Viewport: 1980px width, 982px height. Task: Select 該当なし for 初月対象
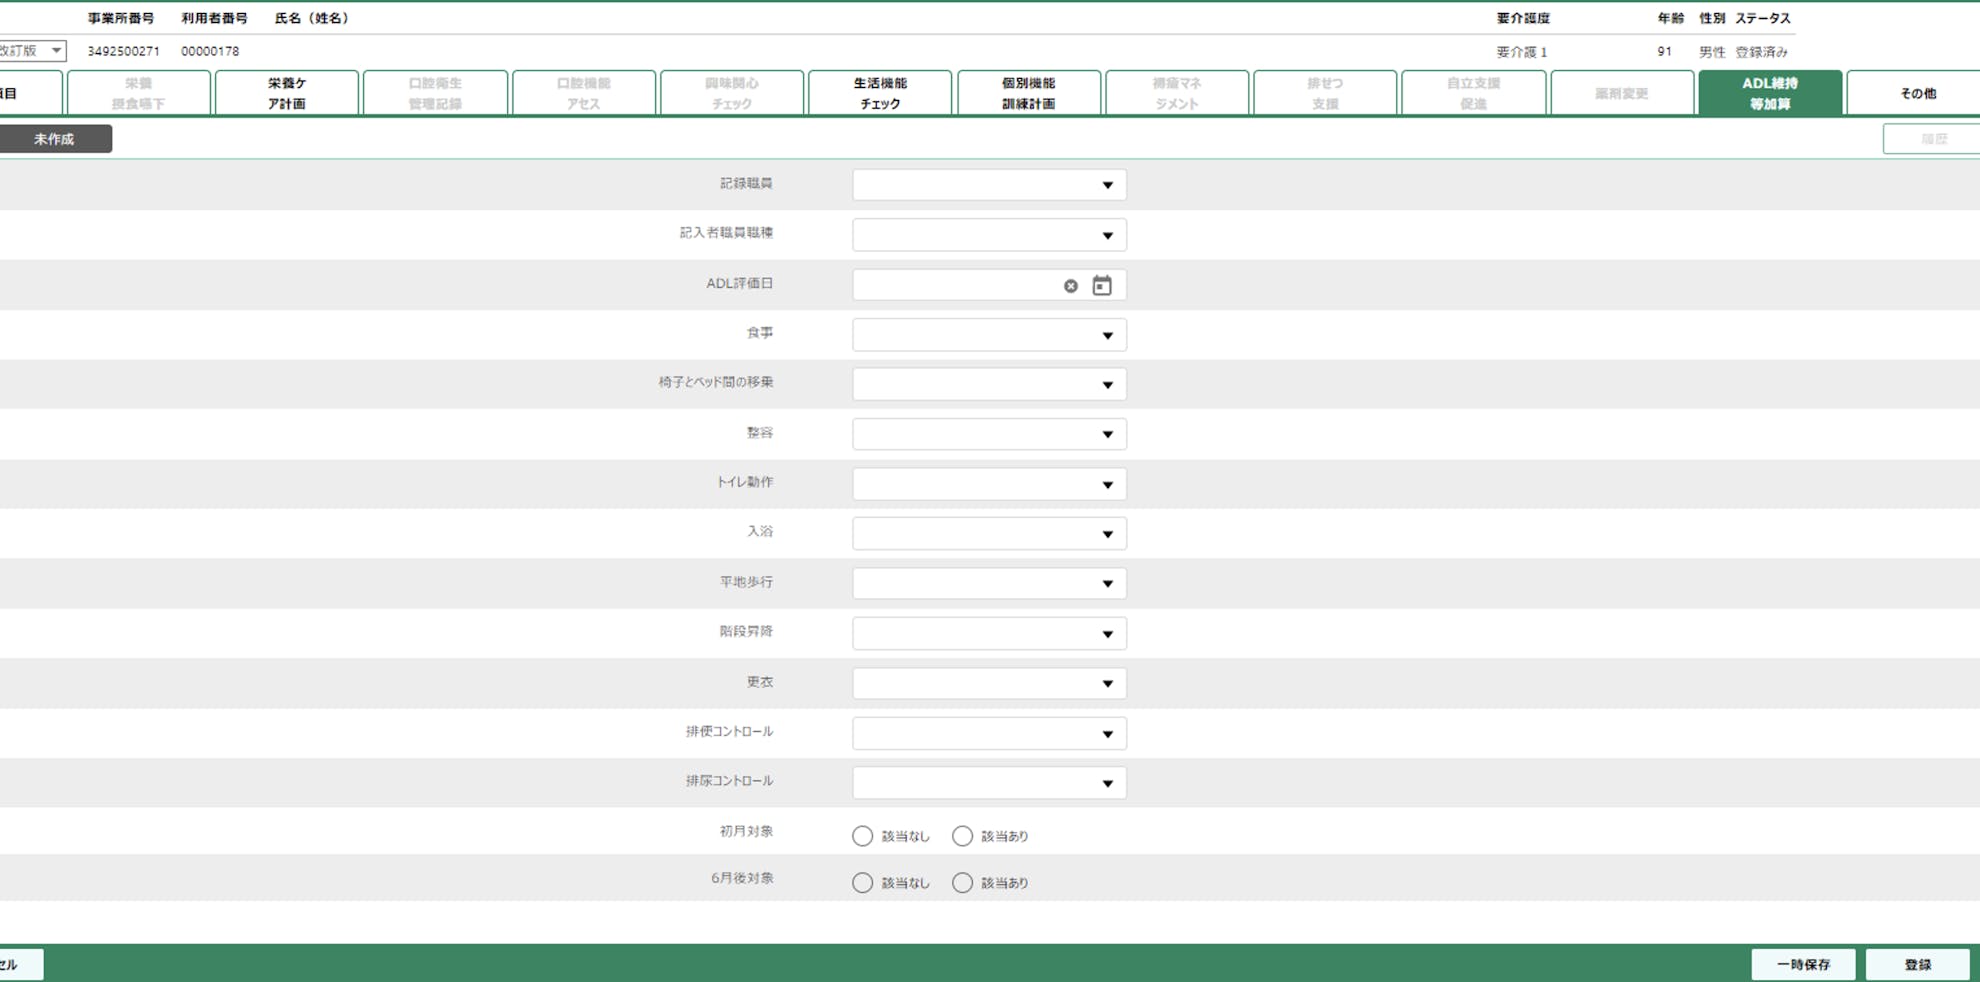pos(862,836)
